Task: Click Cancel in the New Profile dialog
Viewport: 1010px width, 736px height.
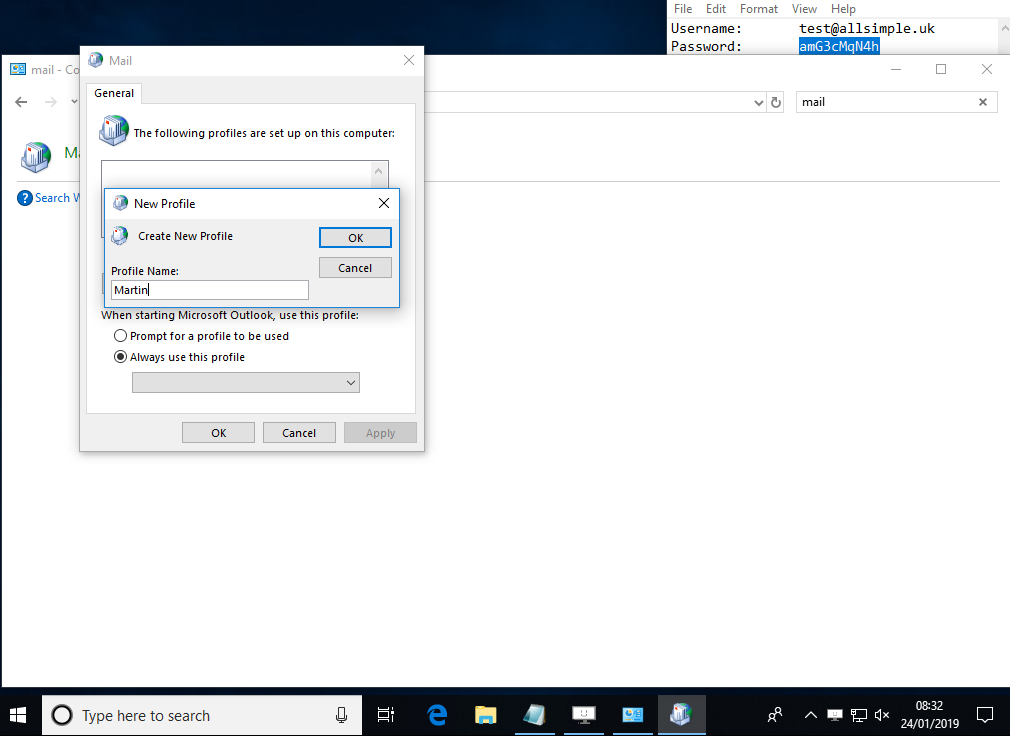Action: pyautogui.click(x=355, y=268)
